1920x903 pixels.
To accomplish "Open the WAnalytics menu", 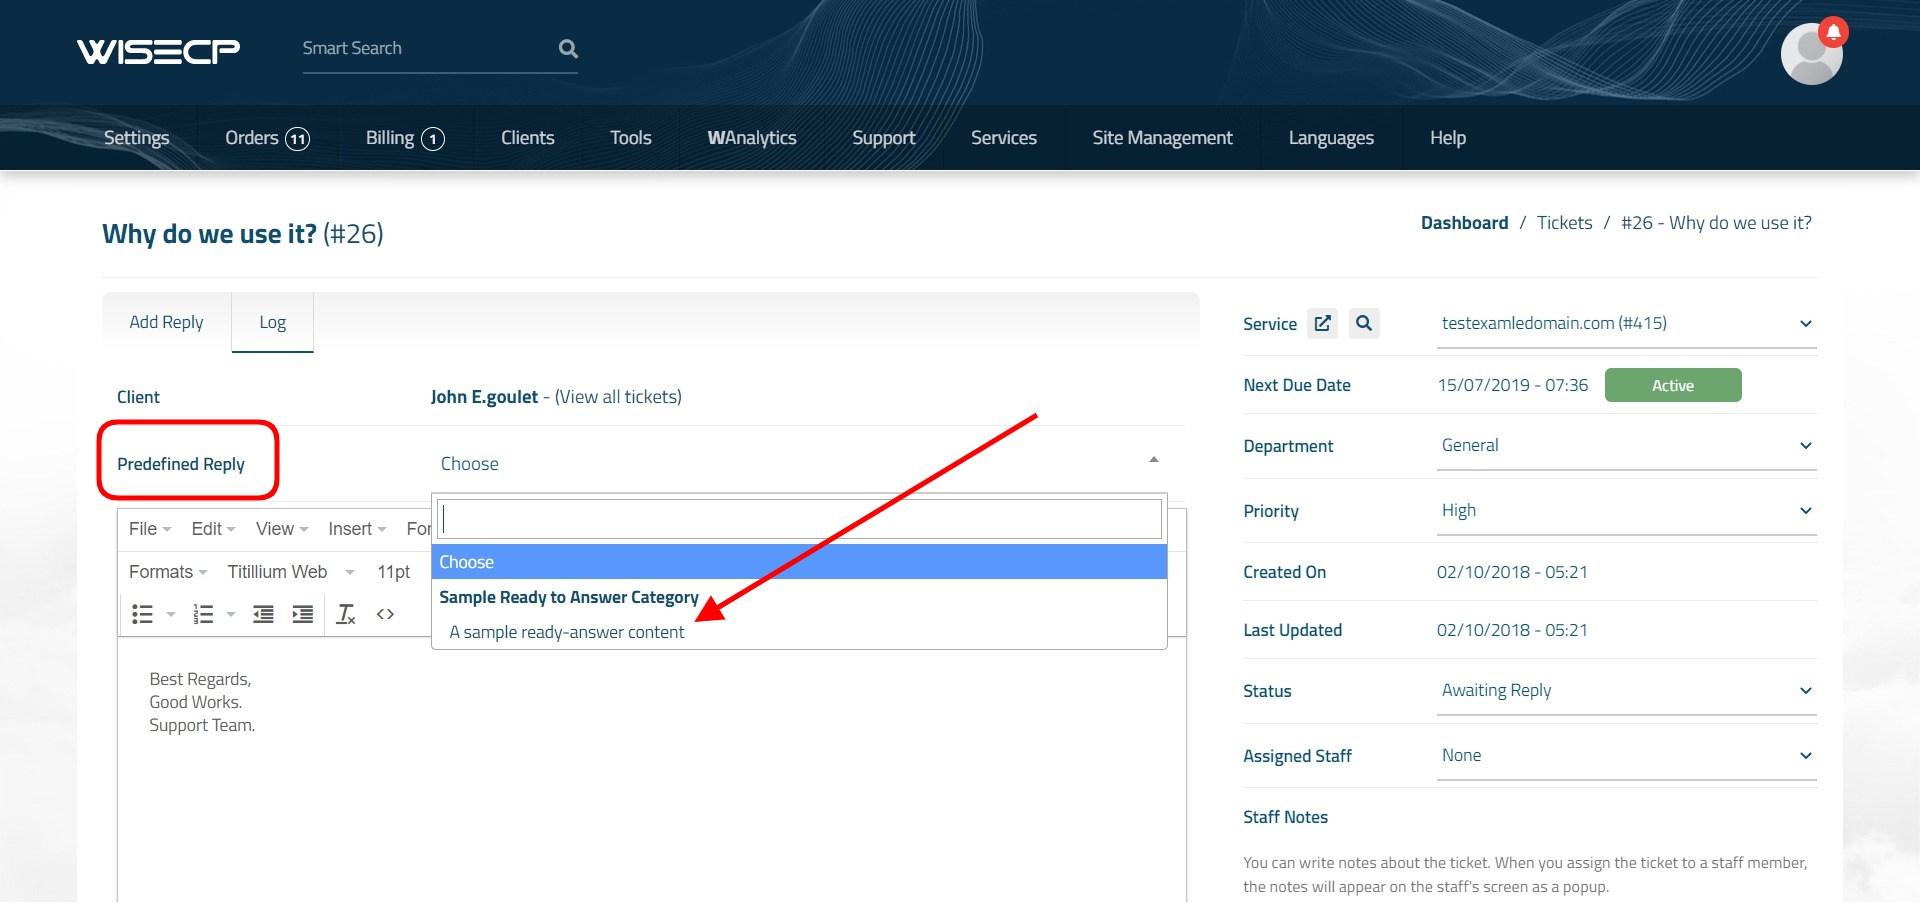I will click(752, 138).
